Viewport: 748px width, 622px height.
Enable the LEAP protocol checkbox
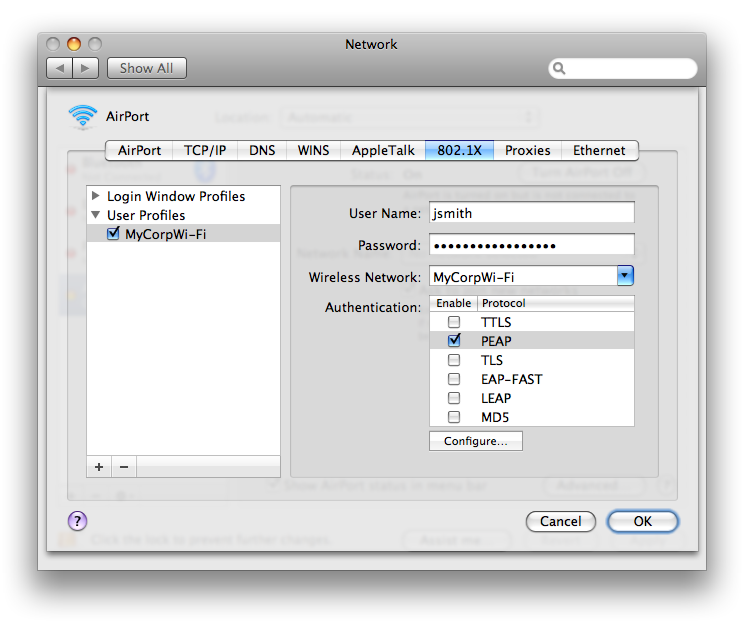pyautogui.click(x=454, y=398)
